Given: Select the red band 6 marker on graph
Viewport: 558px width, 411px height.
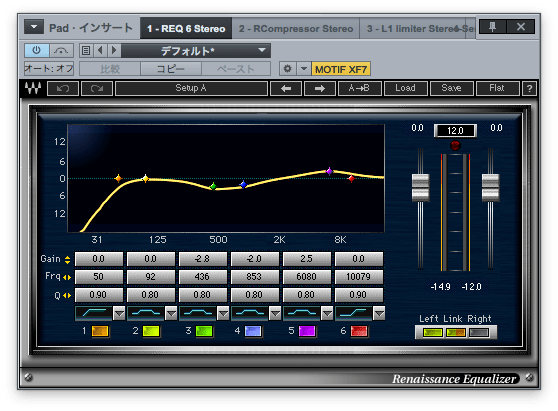Looking at the screenshot, I should pyautogui.click(x=352, y=179).
